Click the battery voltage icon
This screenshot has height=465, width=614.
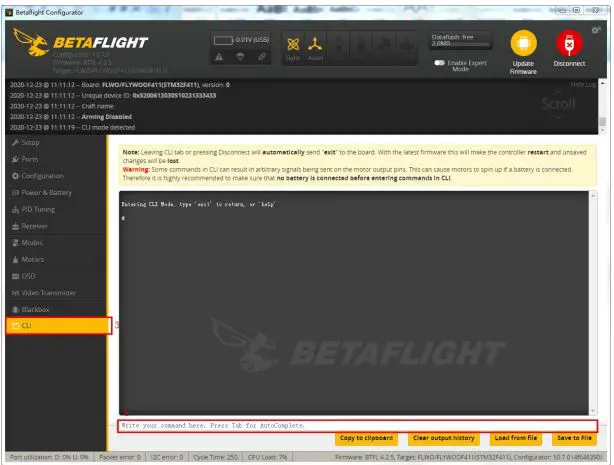click(223, 40)
